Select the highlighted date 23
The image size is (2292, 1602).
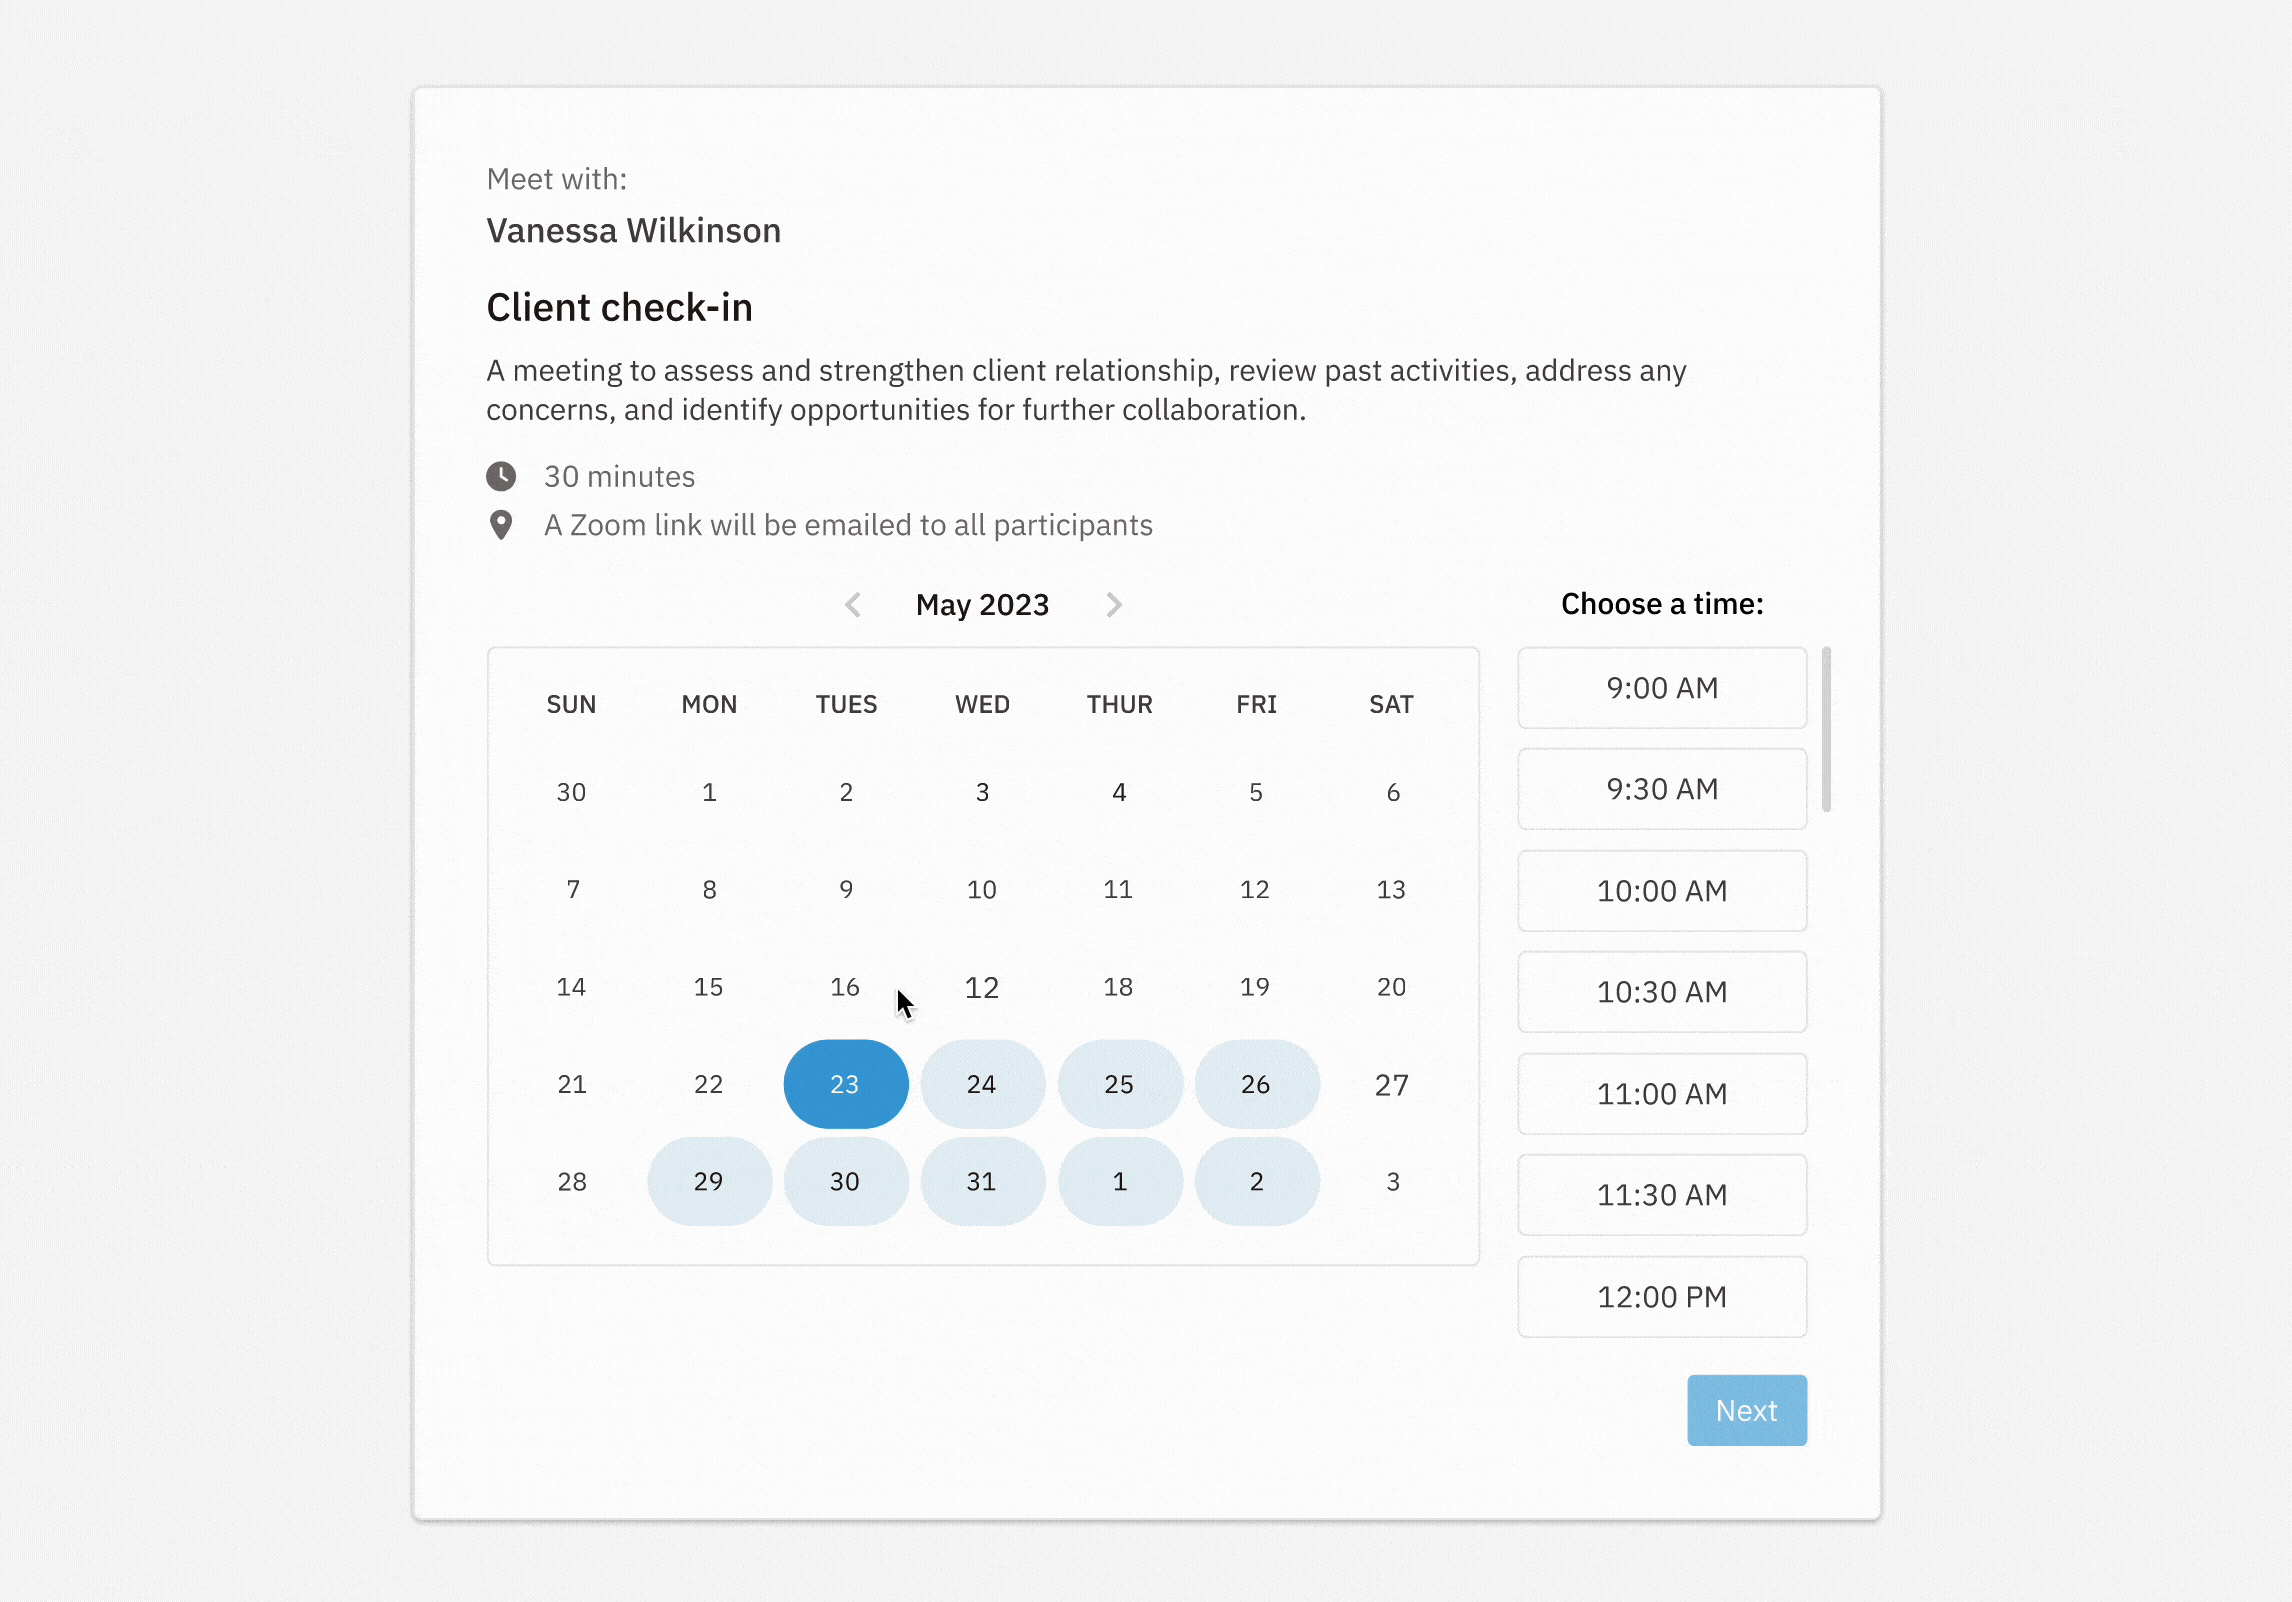[x=845, y=1084]
